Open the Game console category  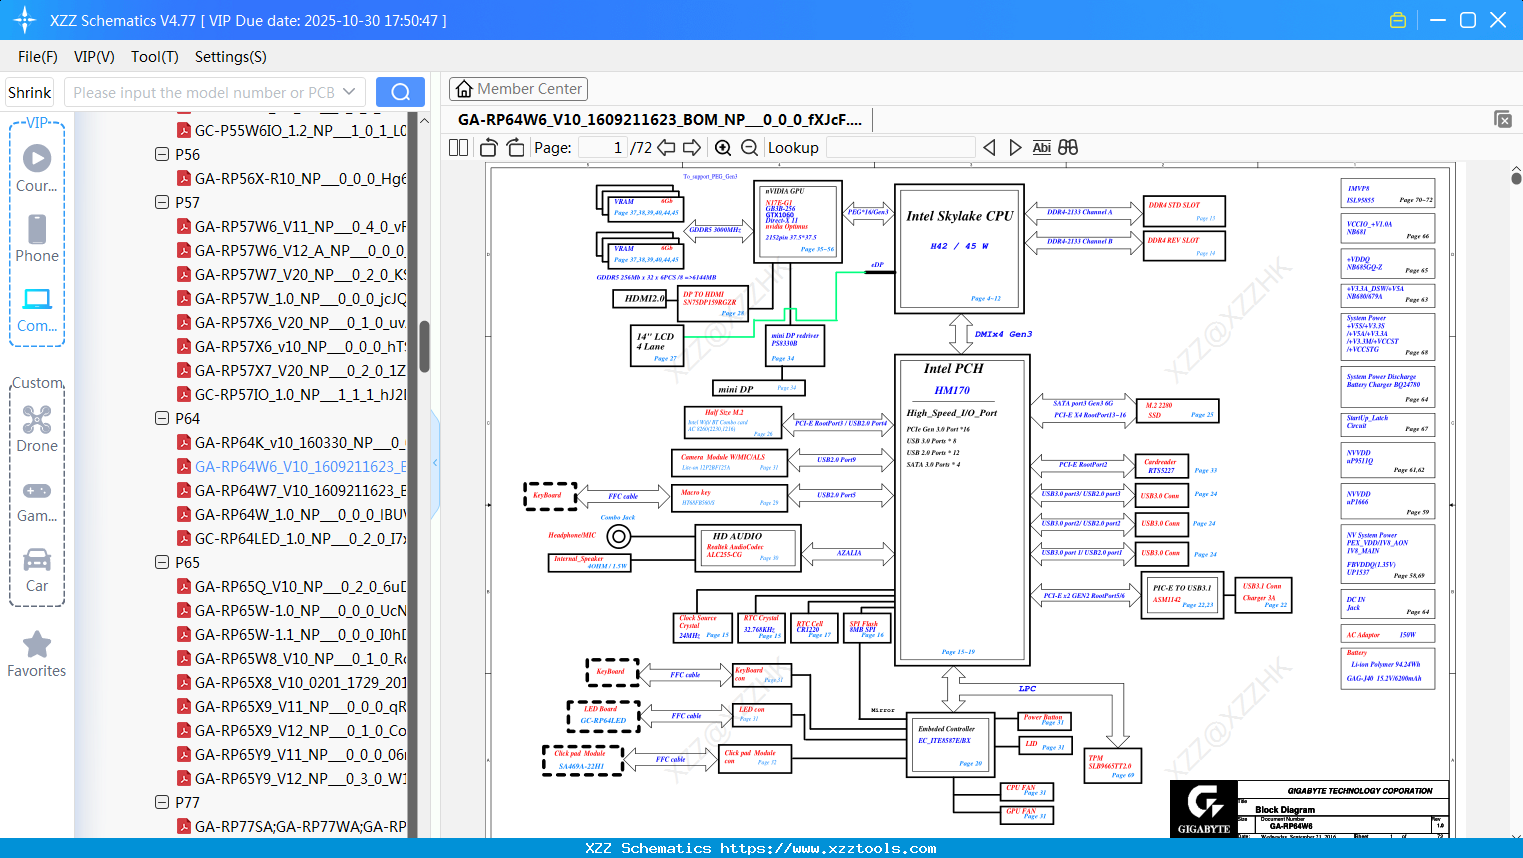tap(37, 500)
